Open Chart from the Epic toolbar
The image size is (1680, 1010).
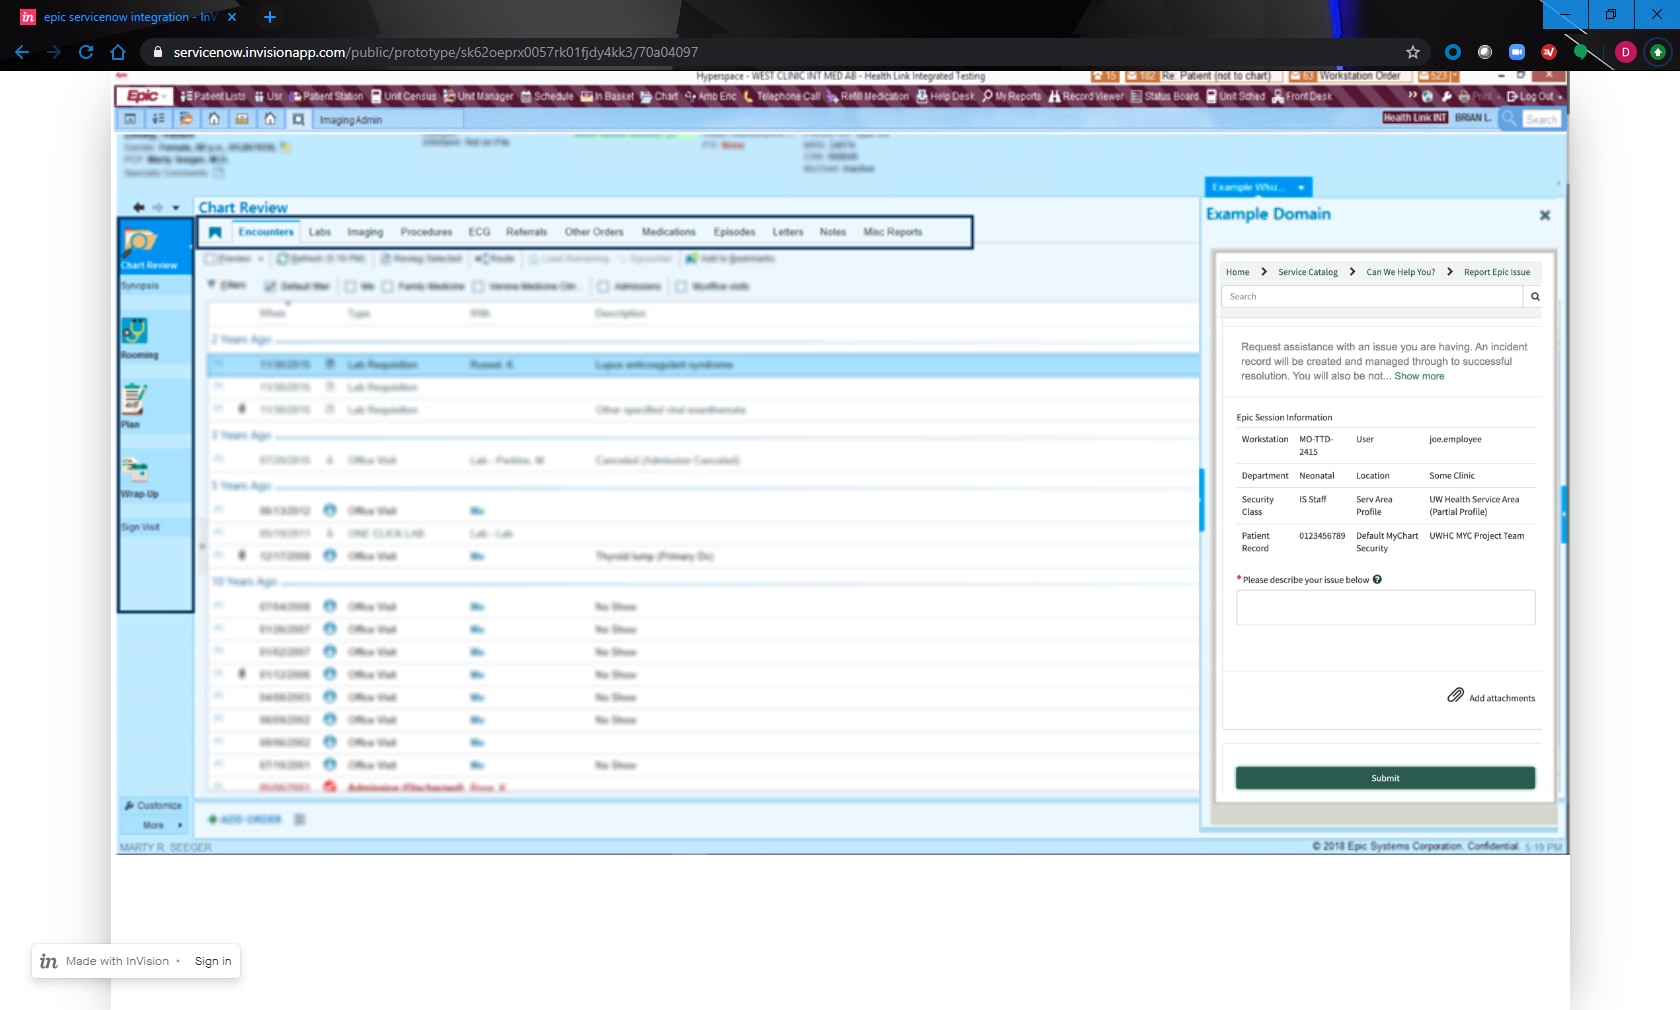click(659, 96)
